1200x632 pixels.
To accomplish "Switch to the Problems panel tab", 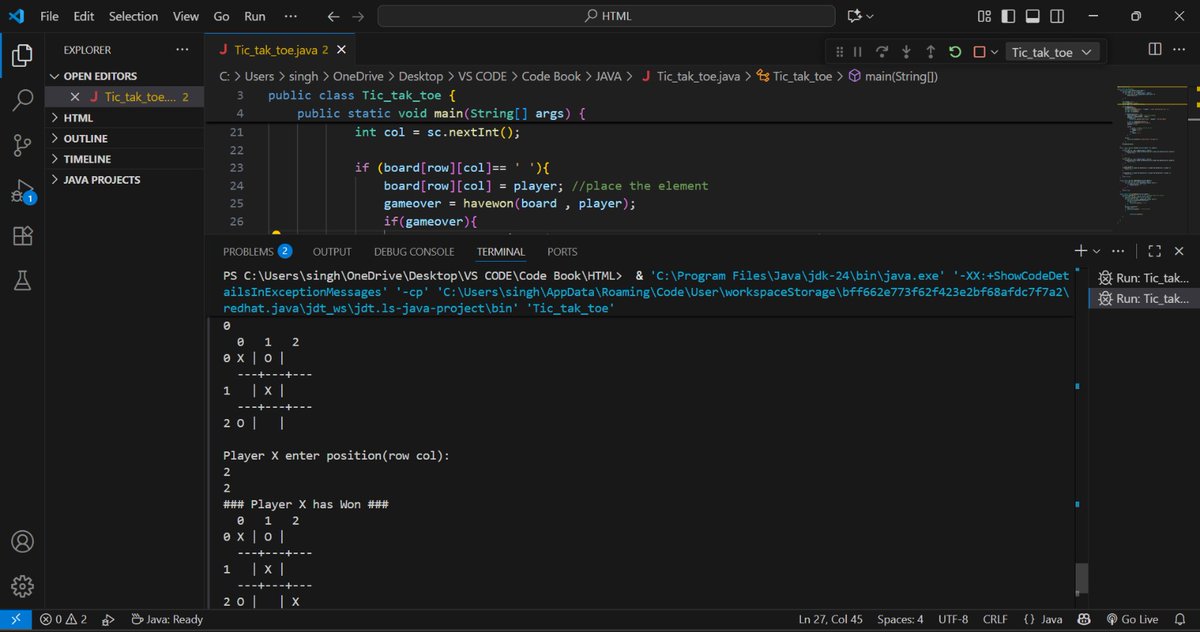I will 257,252.
